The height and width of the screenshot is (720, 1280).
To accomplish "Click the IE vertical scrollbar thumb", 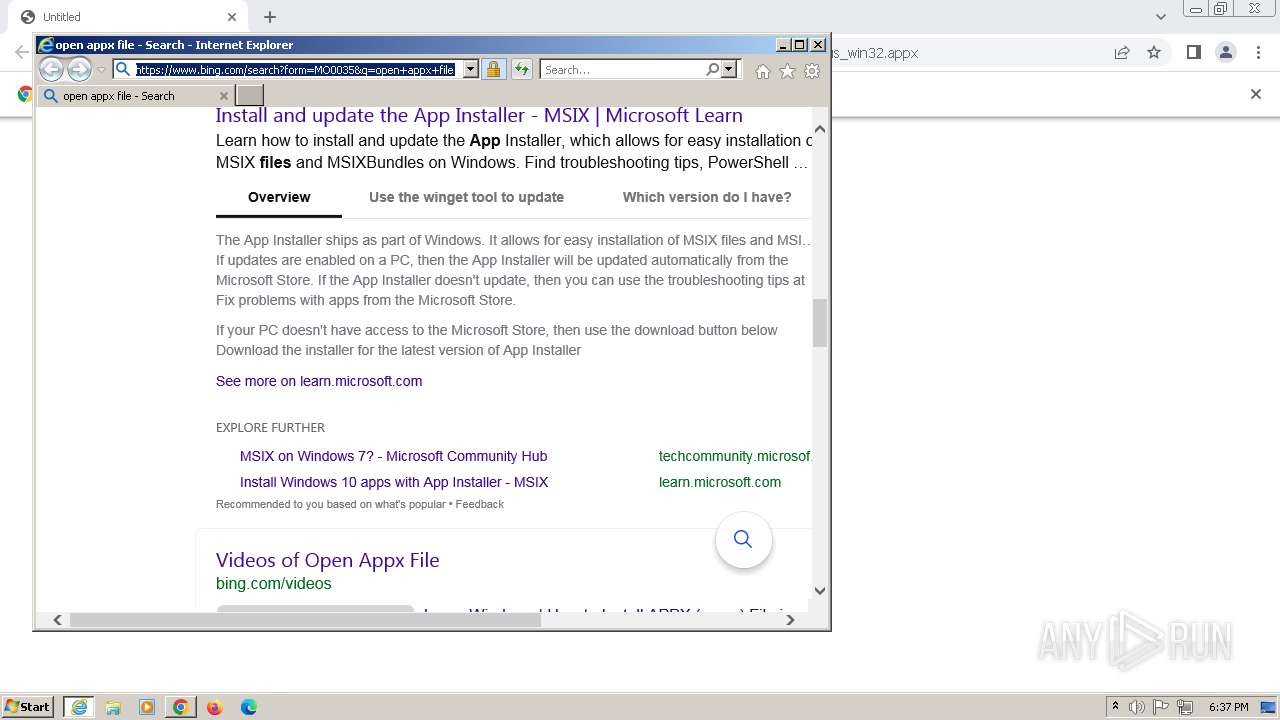I will point(820,323).
